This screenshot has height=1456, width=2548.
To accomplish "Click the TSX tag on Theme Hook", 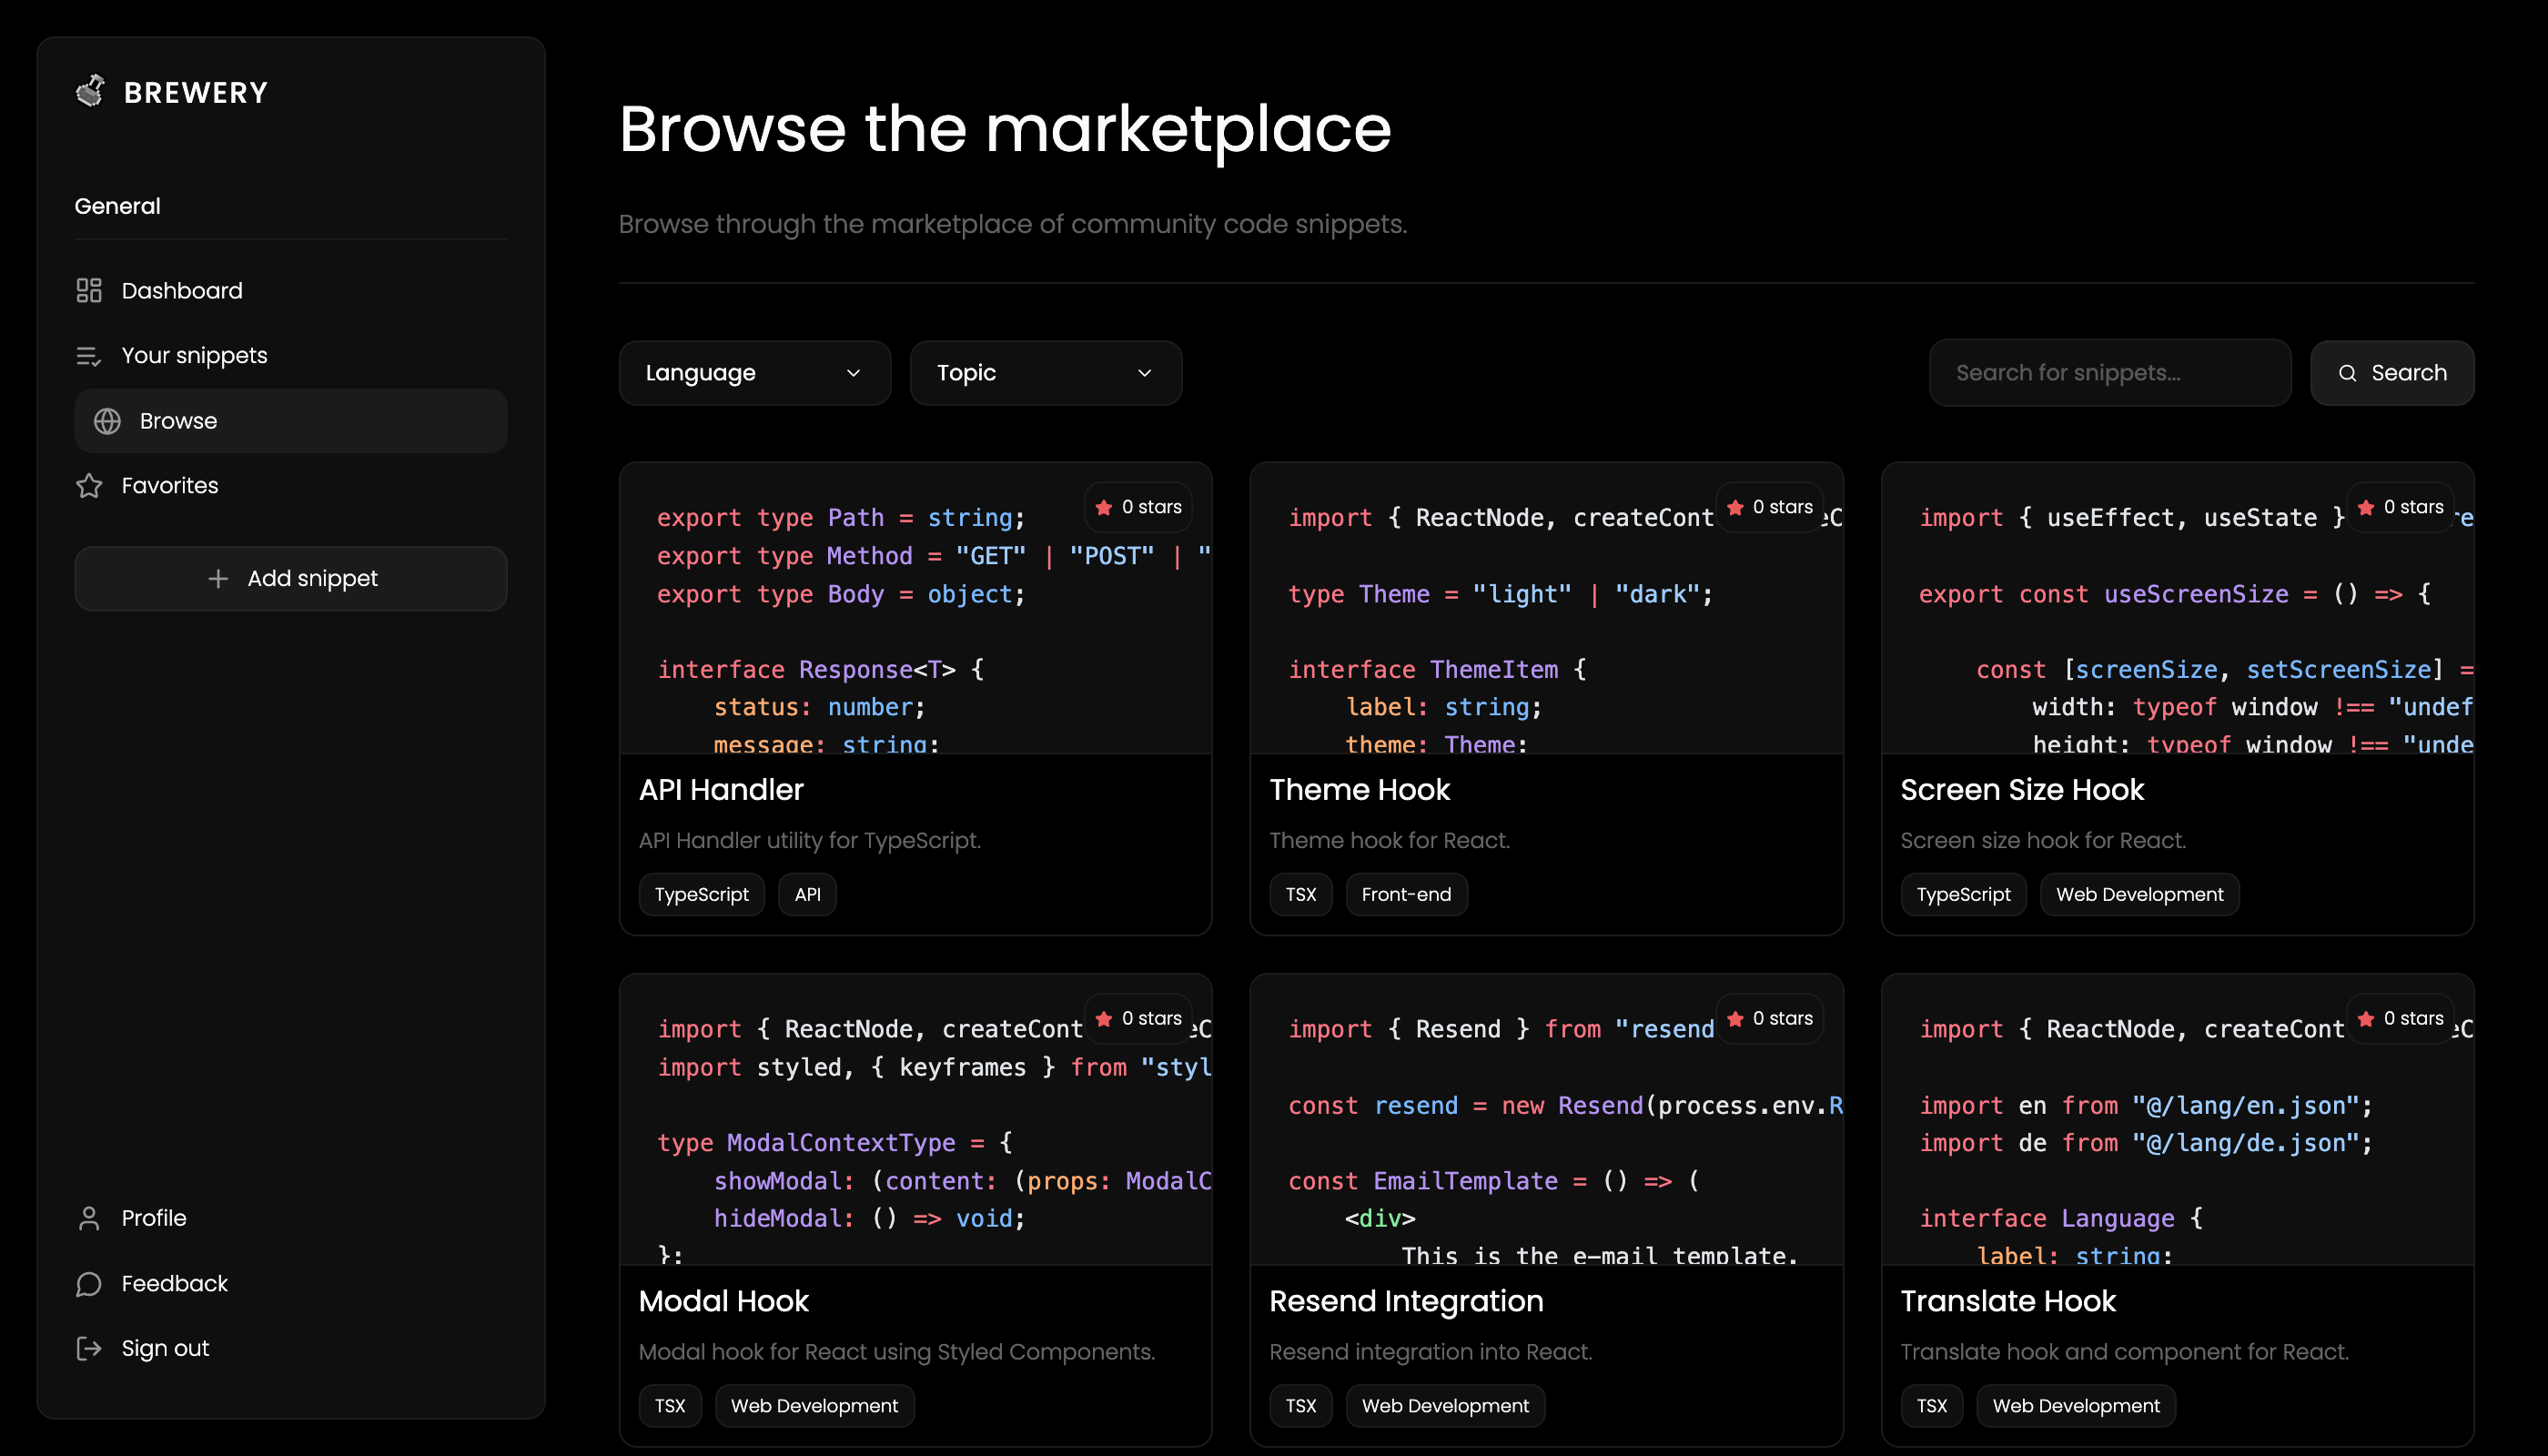I will (x=1301, y=894).
